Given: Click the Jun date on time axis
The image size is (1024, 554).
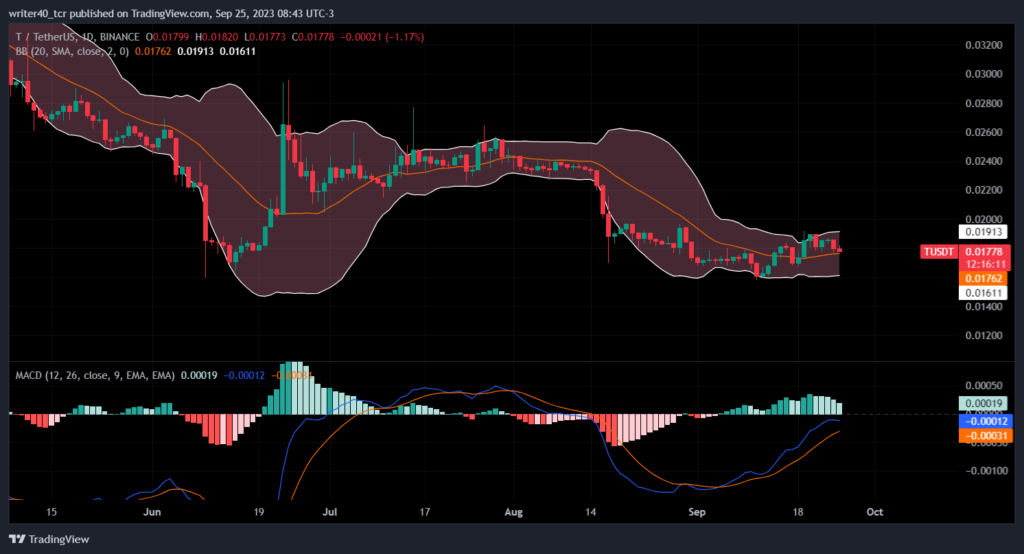Looking at the screenshot, I should pos(152,512).
